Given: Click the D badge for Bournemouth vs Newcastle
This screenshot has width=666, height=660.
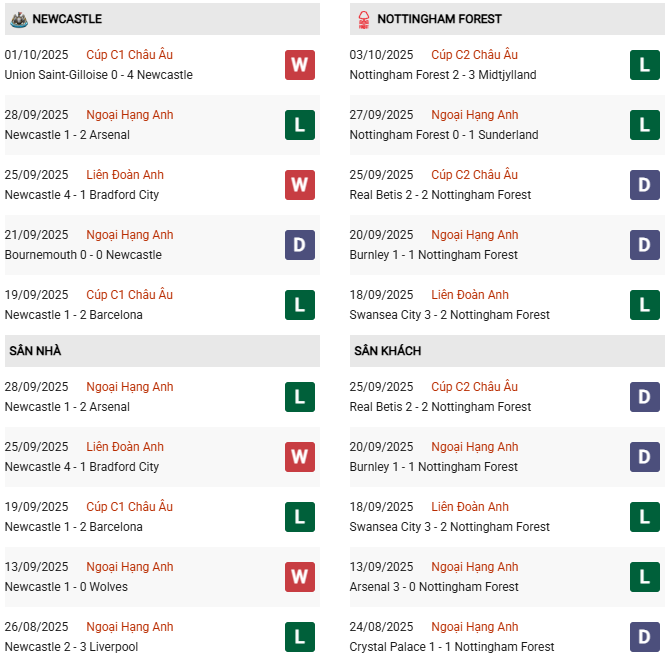Looking at the screenshot, I should tap(299, 245).
